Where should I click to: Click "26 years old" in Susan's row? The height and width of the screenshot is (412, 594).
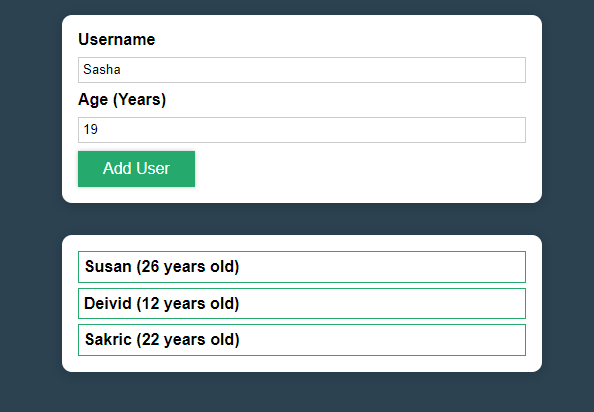(x=188, y=267)
